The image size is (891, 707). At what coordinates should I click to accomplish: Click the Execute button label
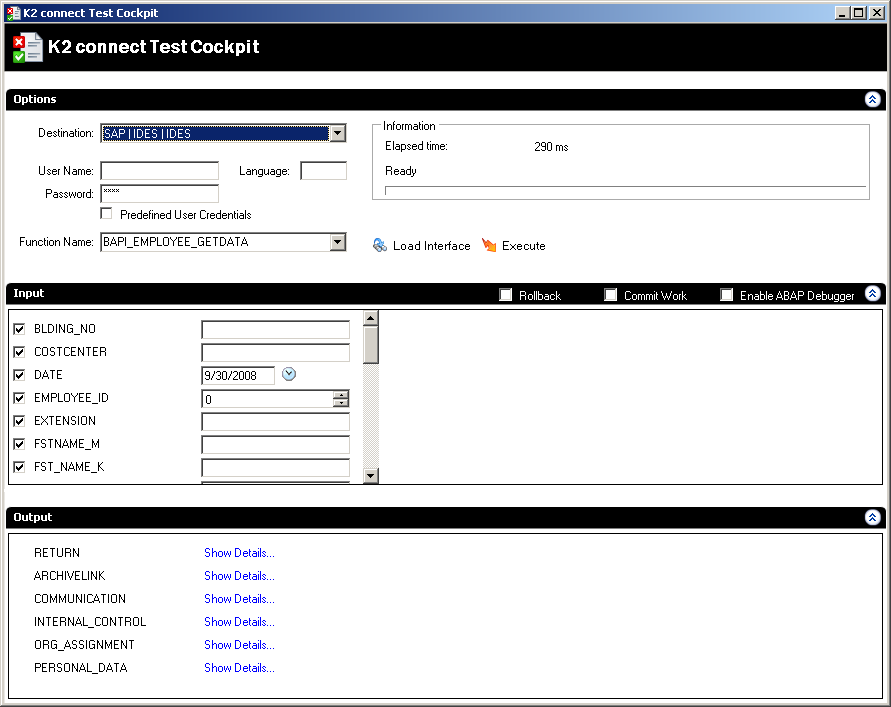[523, 246]
